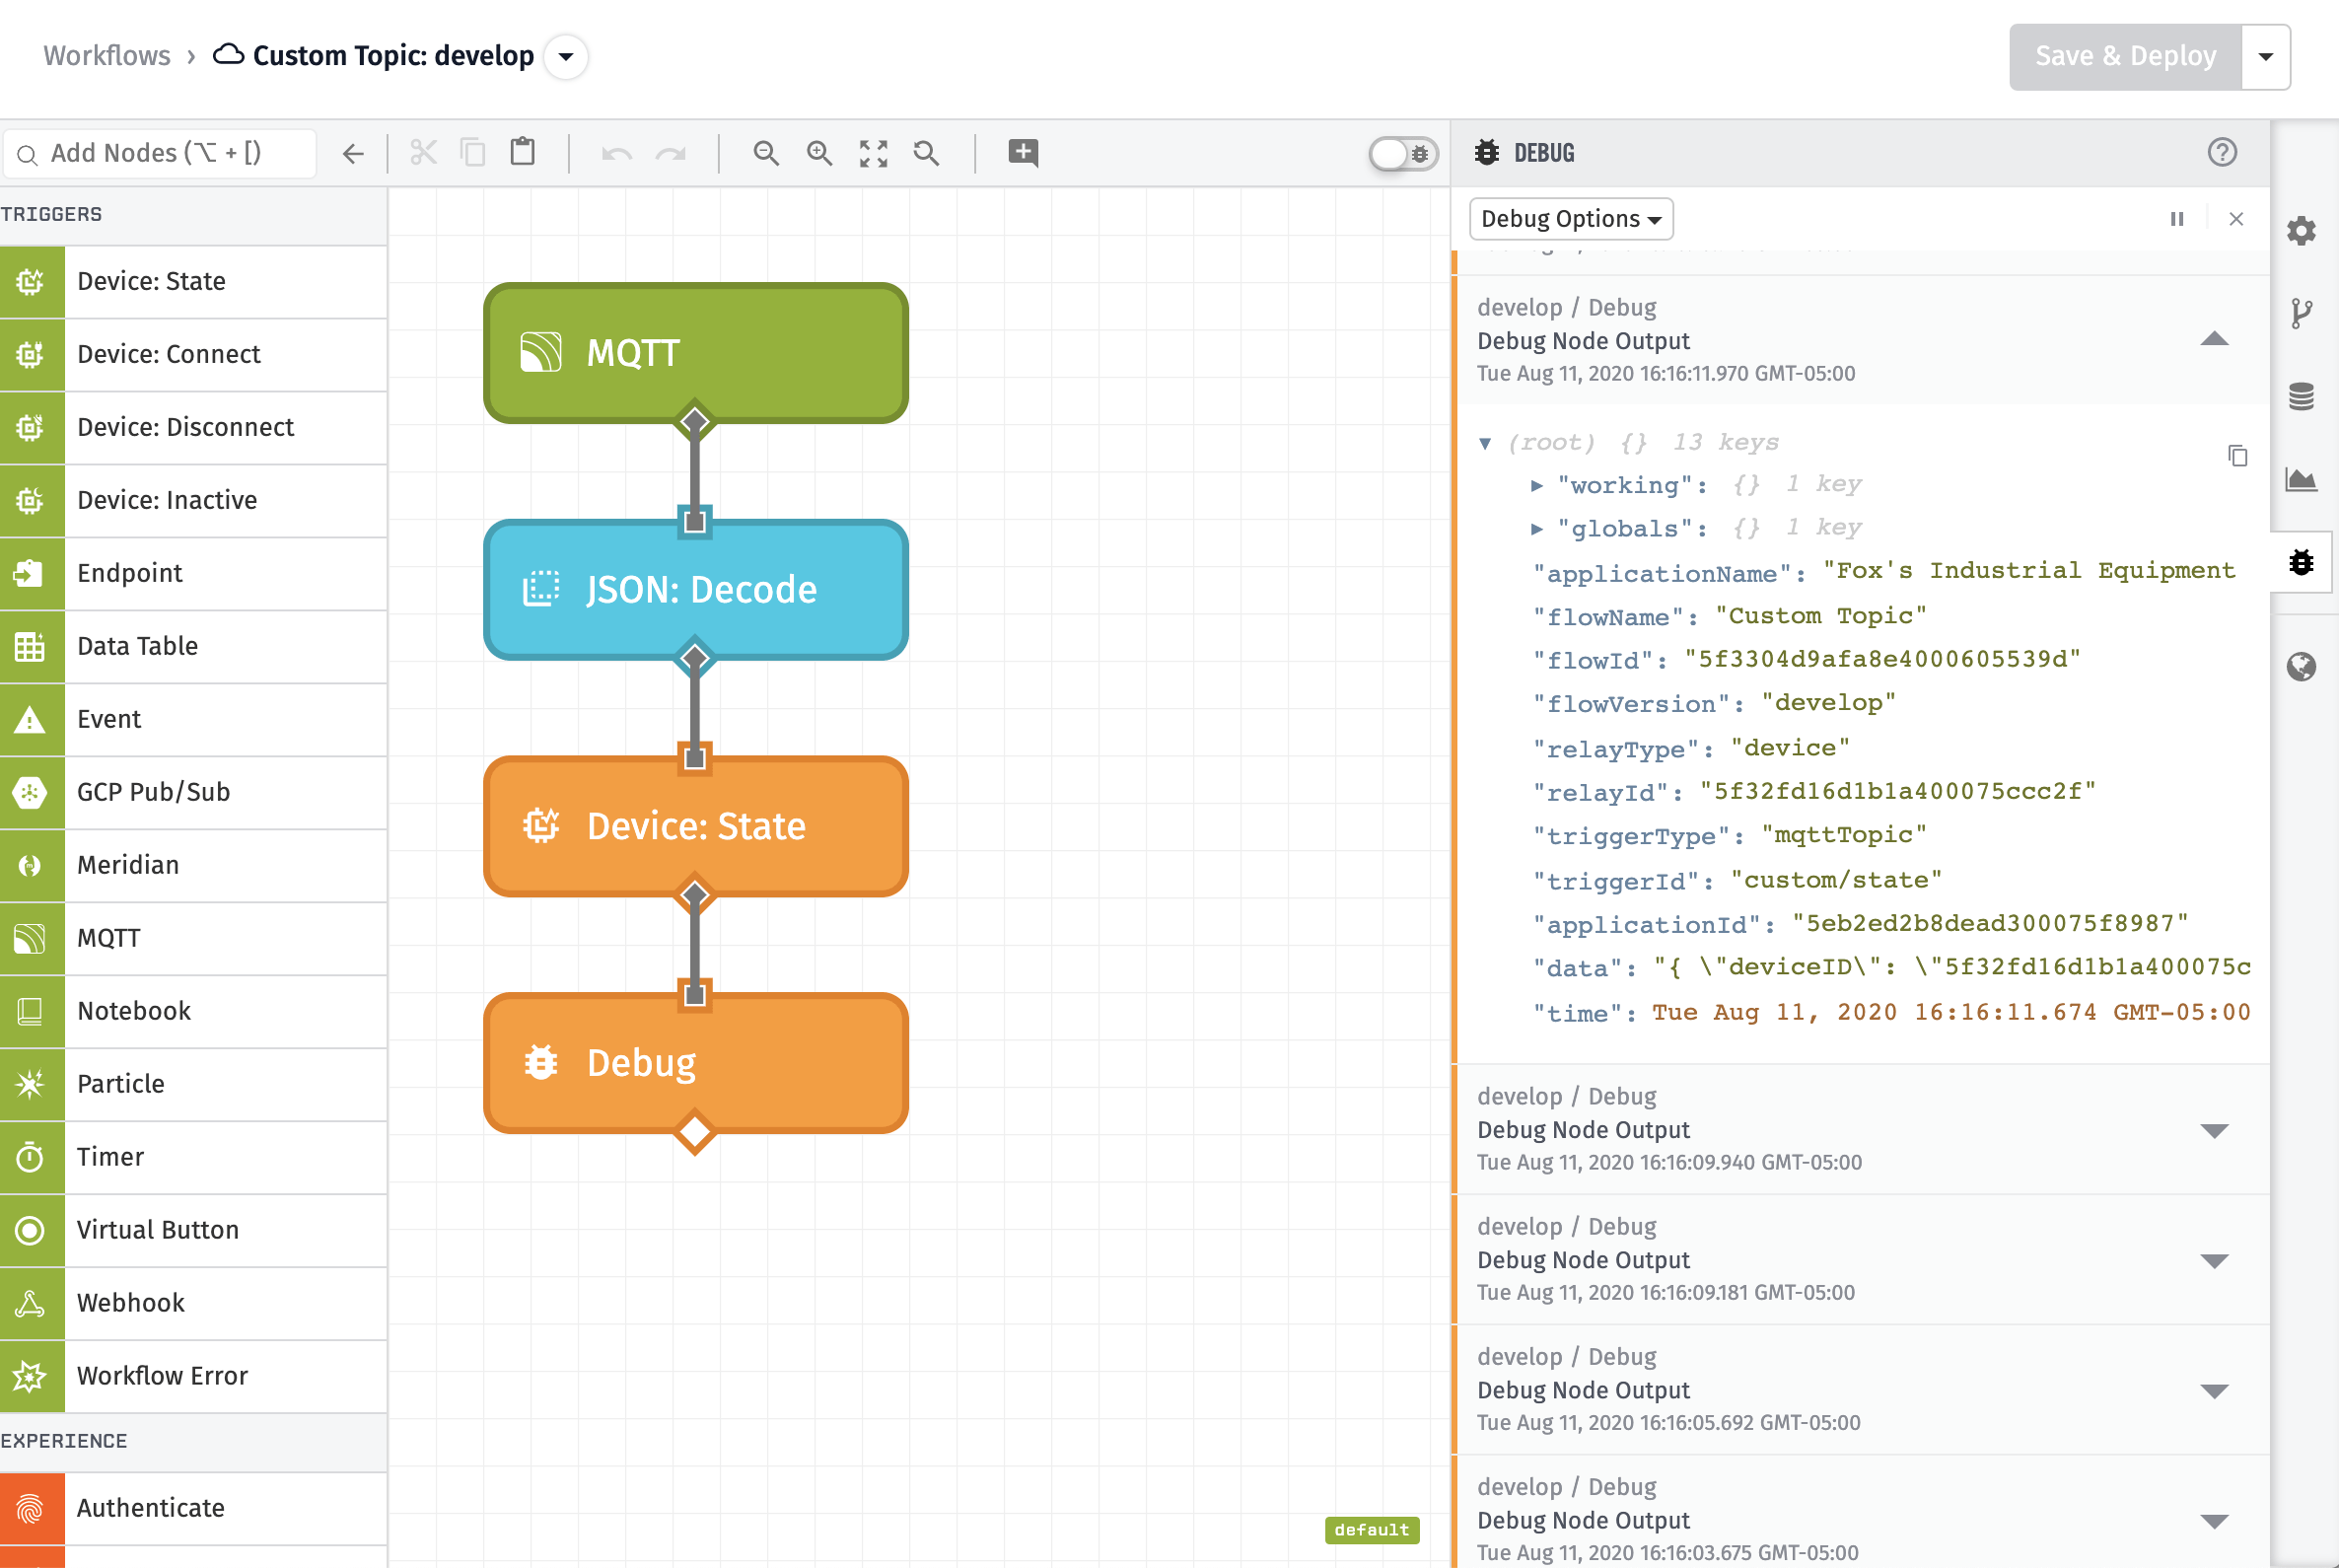Expand the "working" key in payload
Screen dimensions: 2339x1568
(x=1537, y=486)
